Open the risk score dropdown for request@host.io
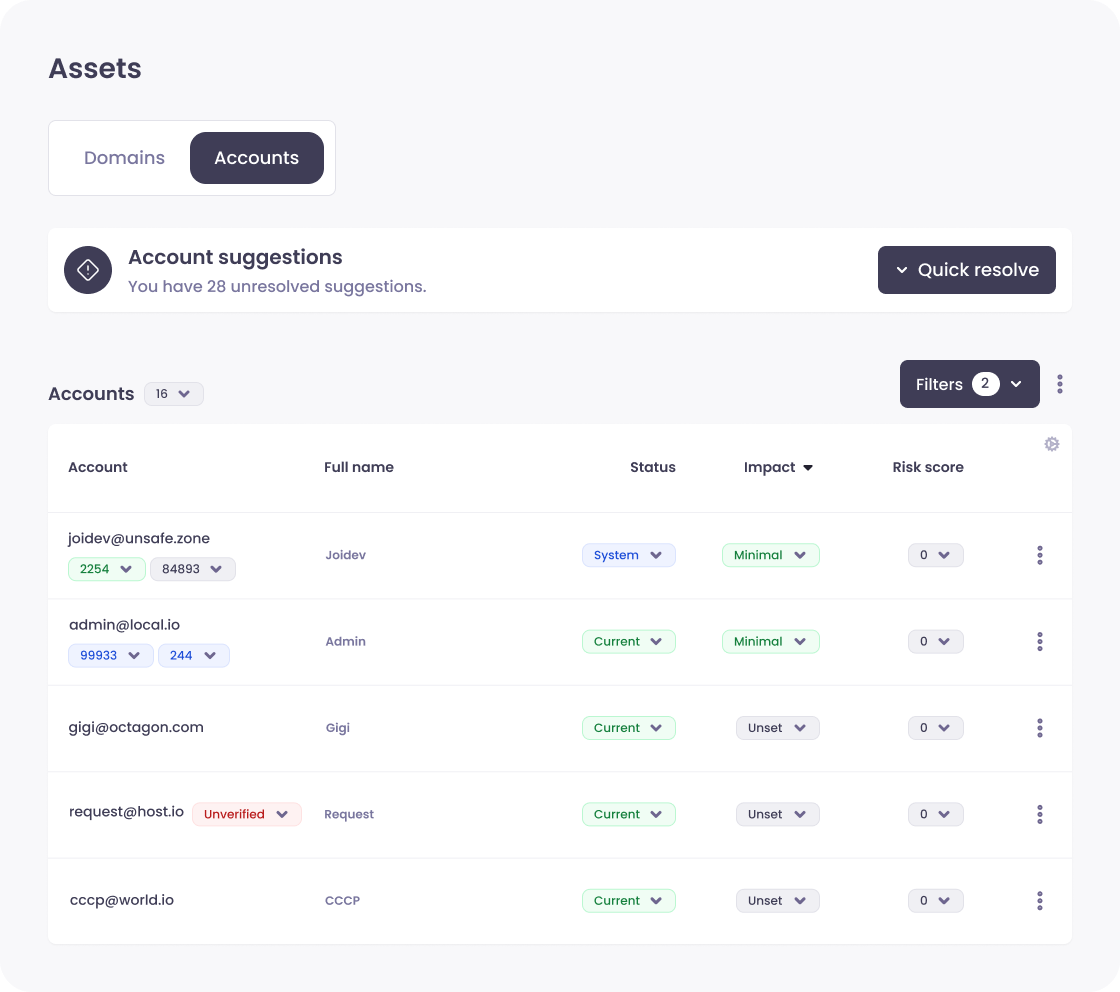Screen dimensions: 1120x992 [x=936, y=814]
